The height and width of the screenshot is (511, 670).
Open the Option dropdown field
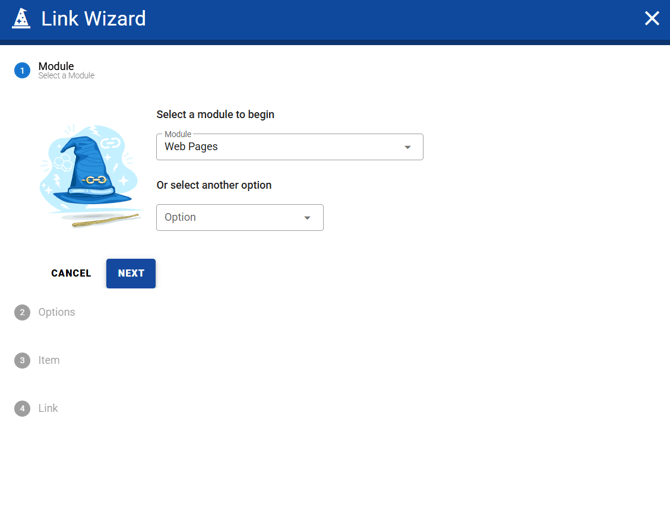click(230, 218)
